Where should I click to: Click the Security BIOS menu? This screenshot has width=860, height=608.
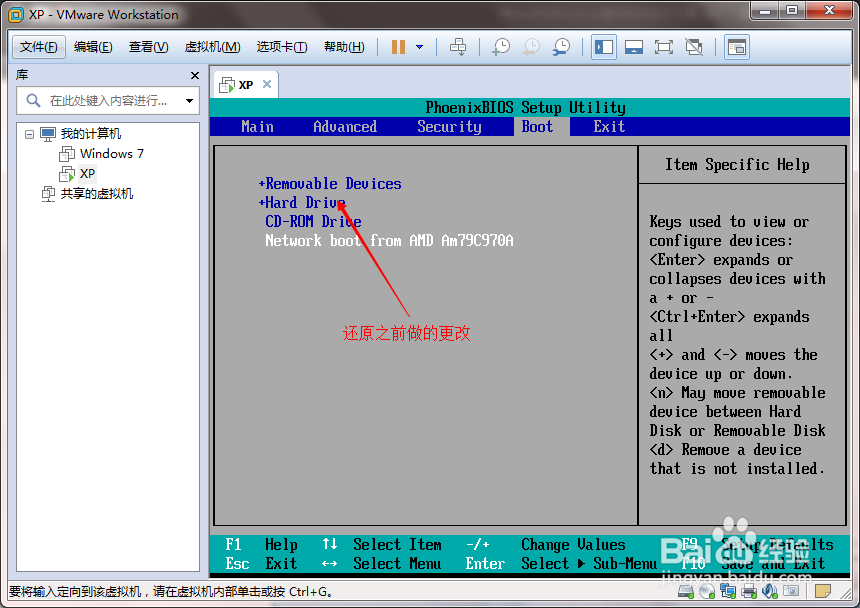coord(449,127)
